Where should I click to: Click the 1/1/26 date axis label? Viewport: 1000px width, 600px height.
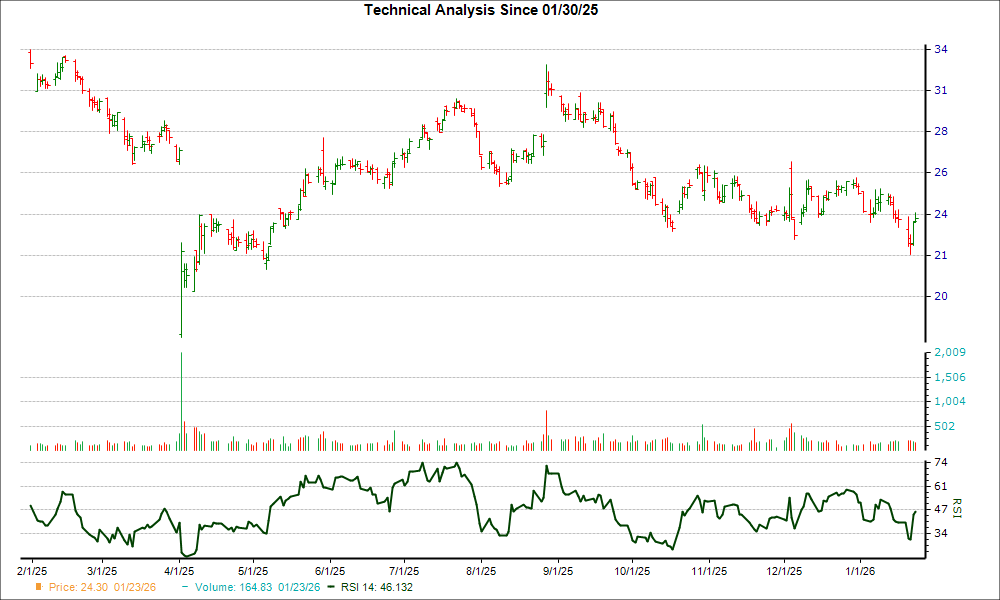click(858, 569)
